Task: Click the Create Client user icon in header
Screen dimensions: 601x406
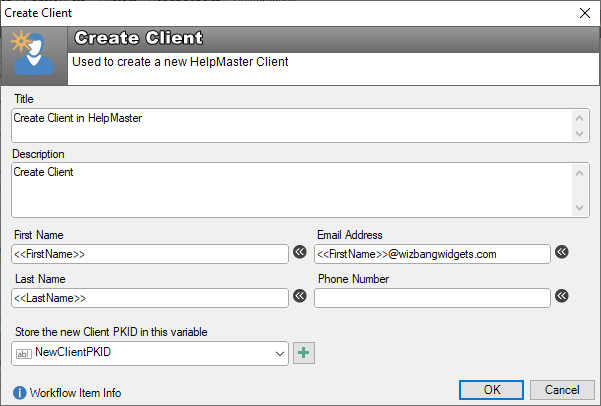Action: tap(33, 54)
